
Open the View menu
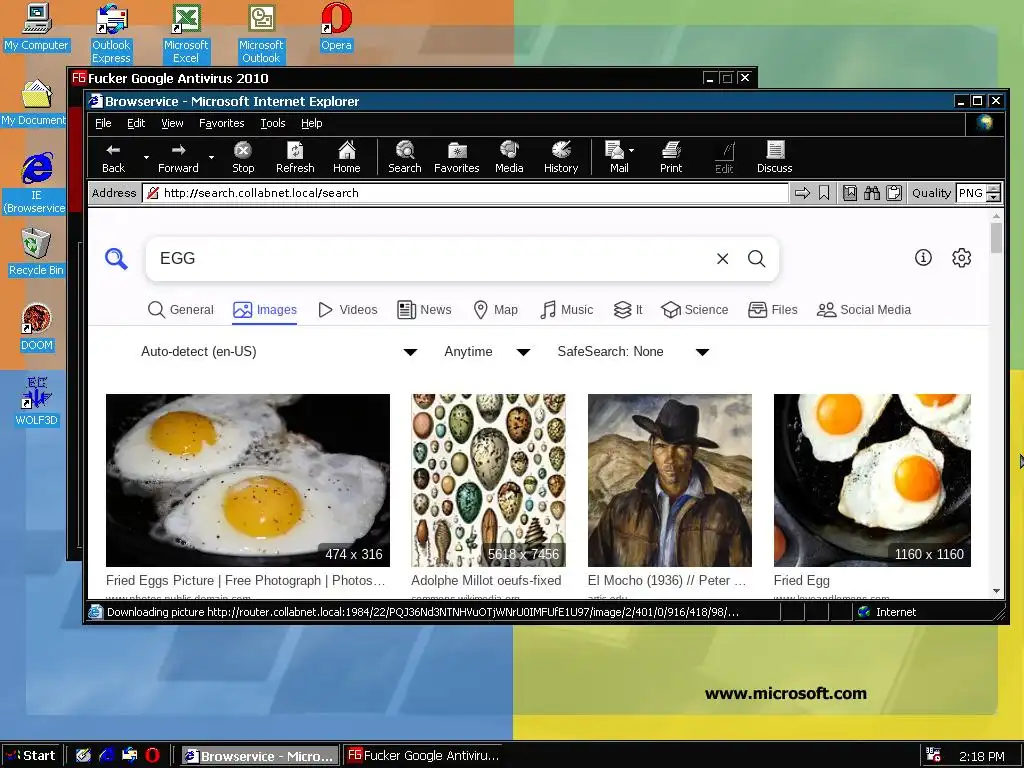[x=172, y=123]
